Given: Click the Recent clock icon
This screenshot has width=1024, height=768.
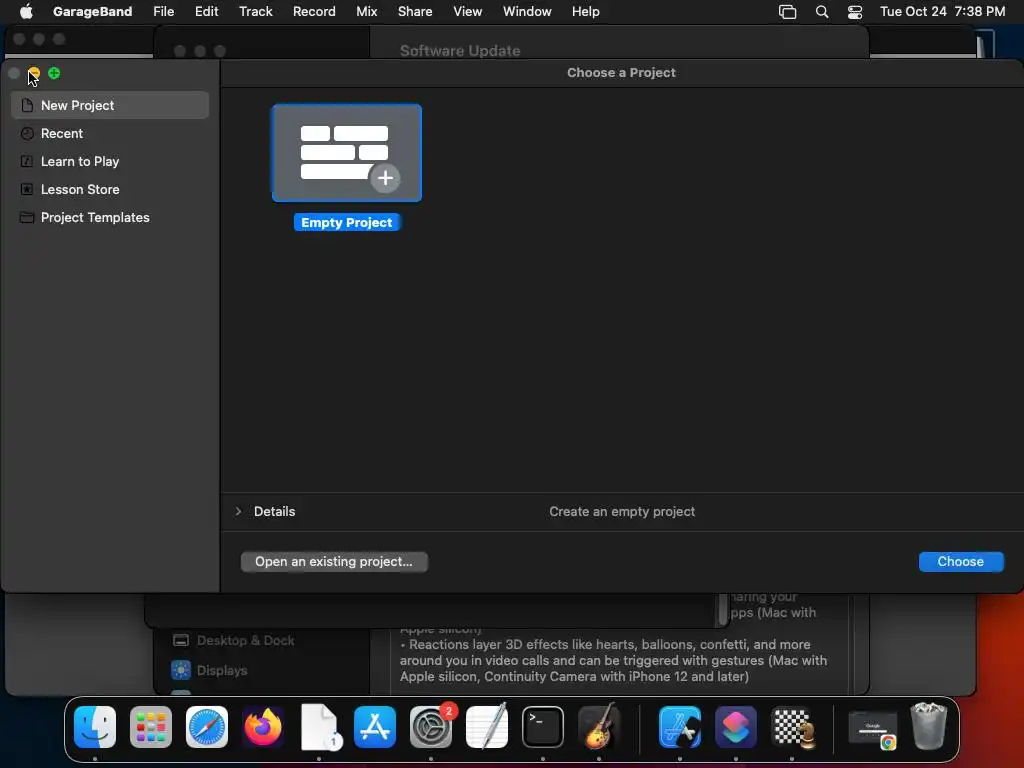Looking at the screenshot, I should pos(27,133).
